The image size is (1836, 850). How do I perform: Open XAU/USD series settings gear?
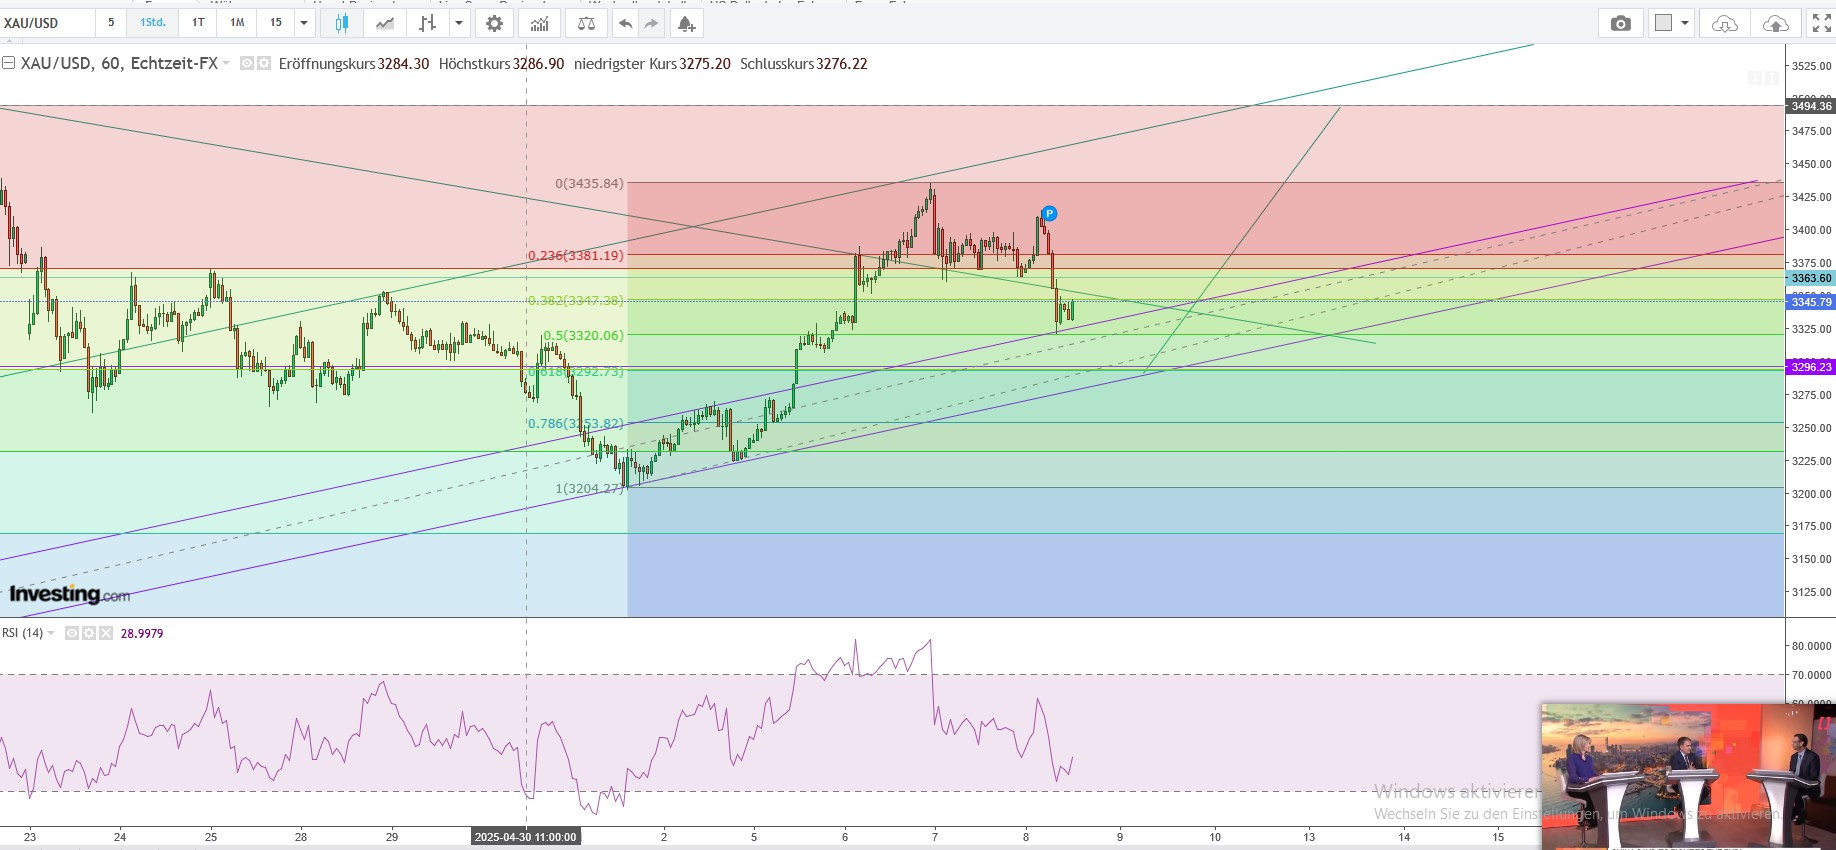(264, 63)
